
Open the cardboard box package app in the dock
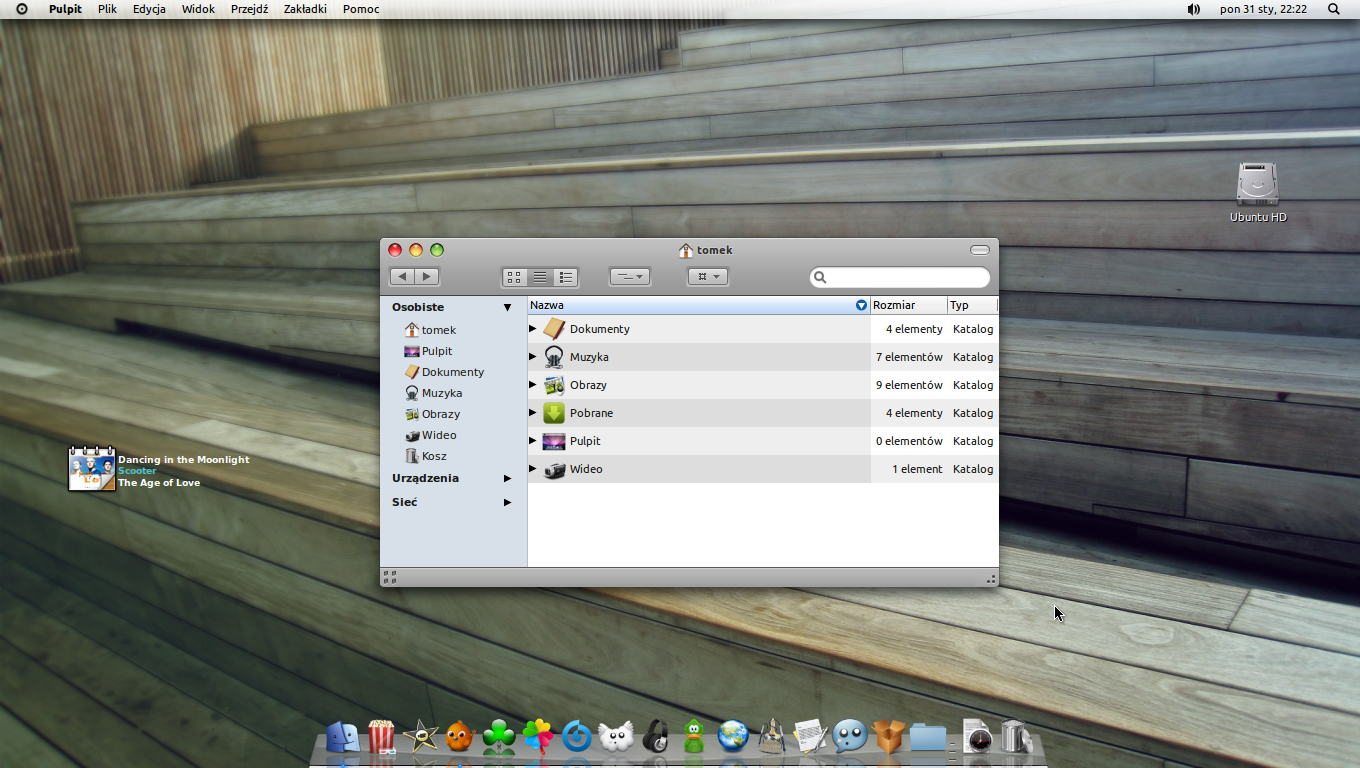coord(889,736)
